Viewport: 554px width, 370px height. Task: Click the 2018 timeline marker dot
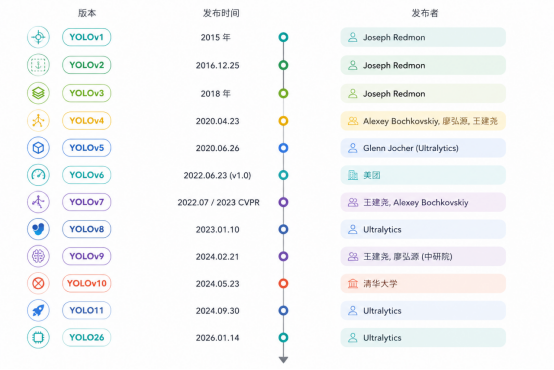click(x=283, y=93)
